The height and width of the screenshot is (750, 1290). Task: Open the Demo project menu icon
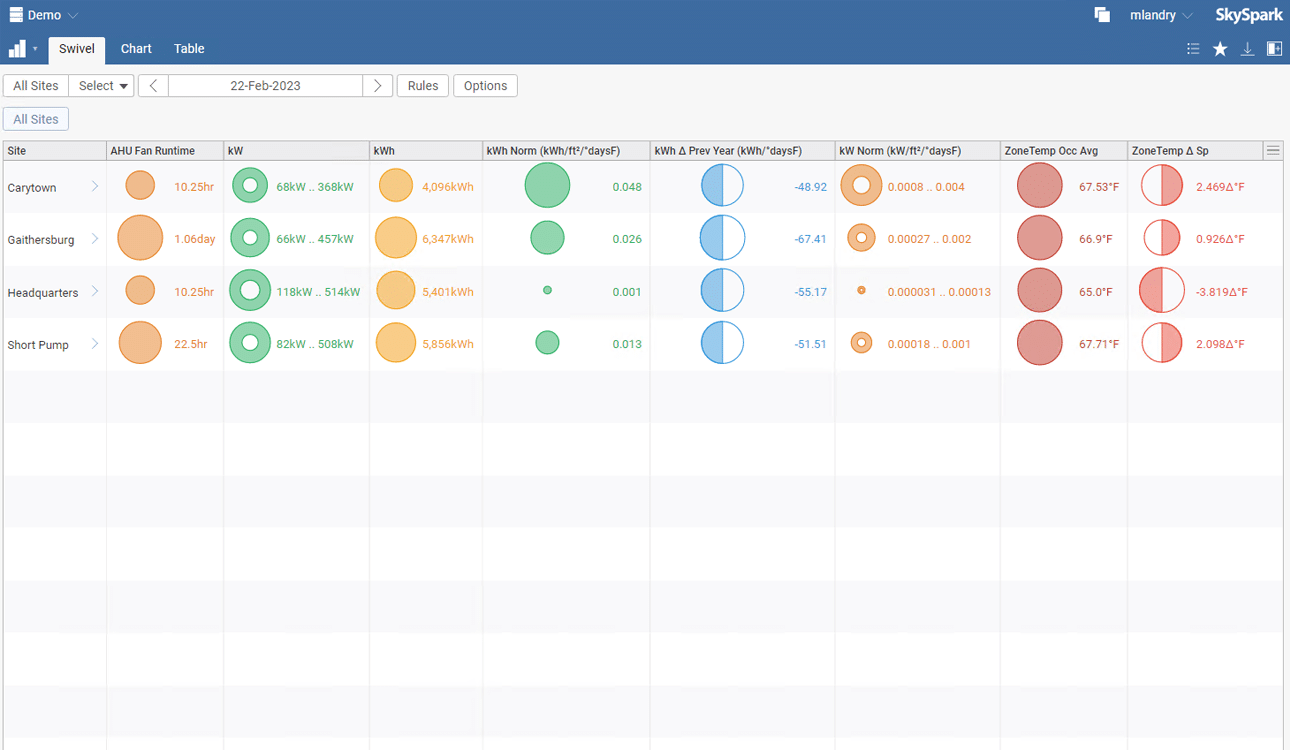[x=16, y=15]
